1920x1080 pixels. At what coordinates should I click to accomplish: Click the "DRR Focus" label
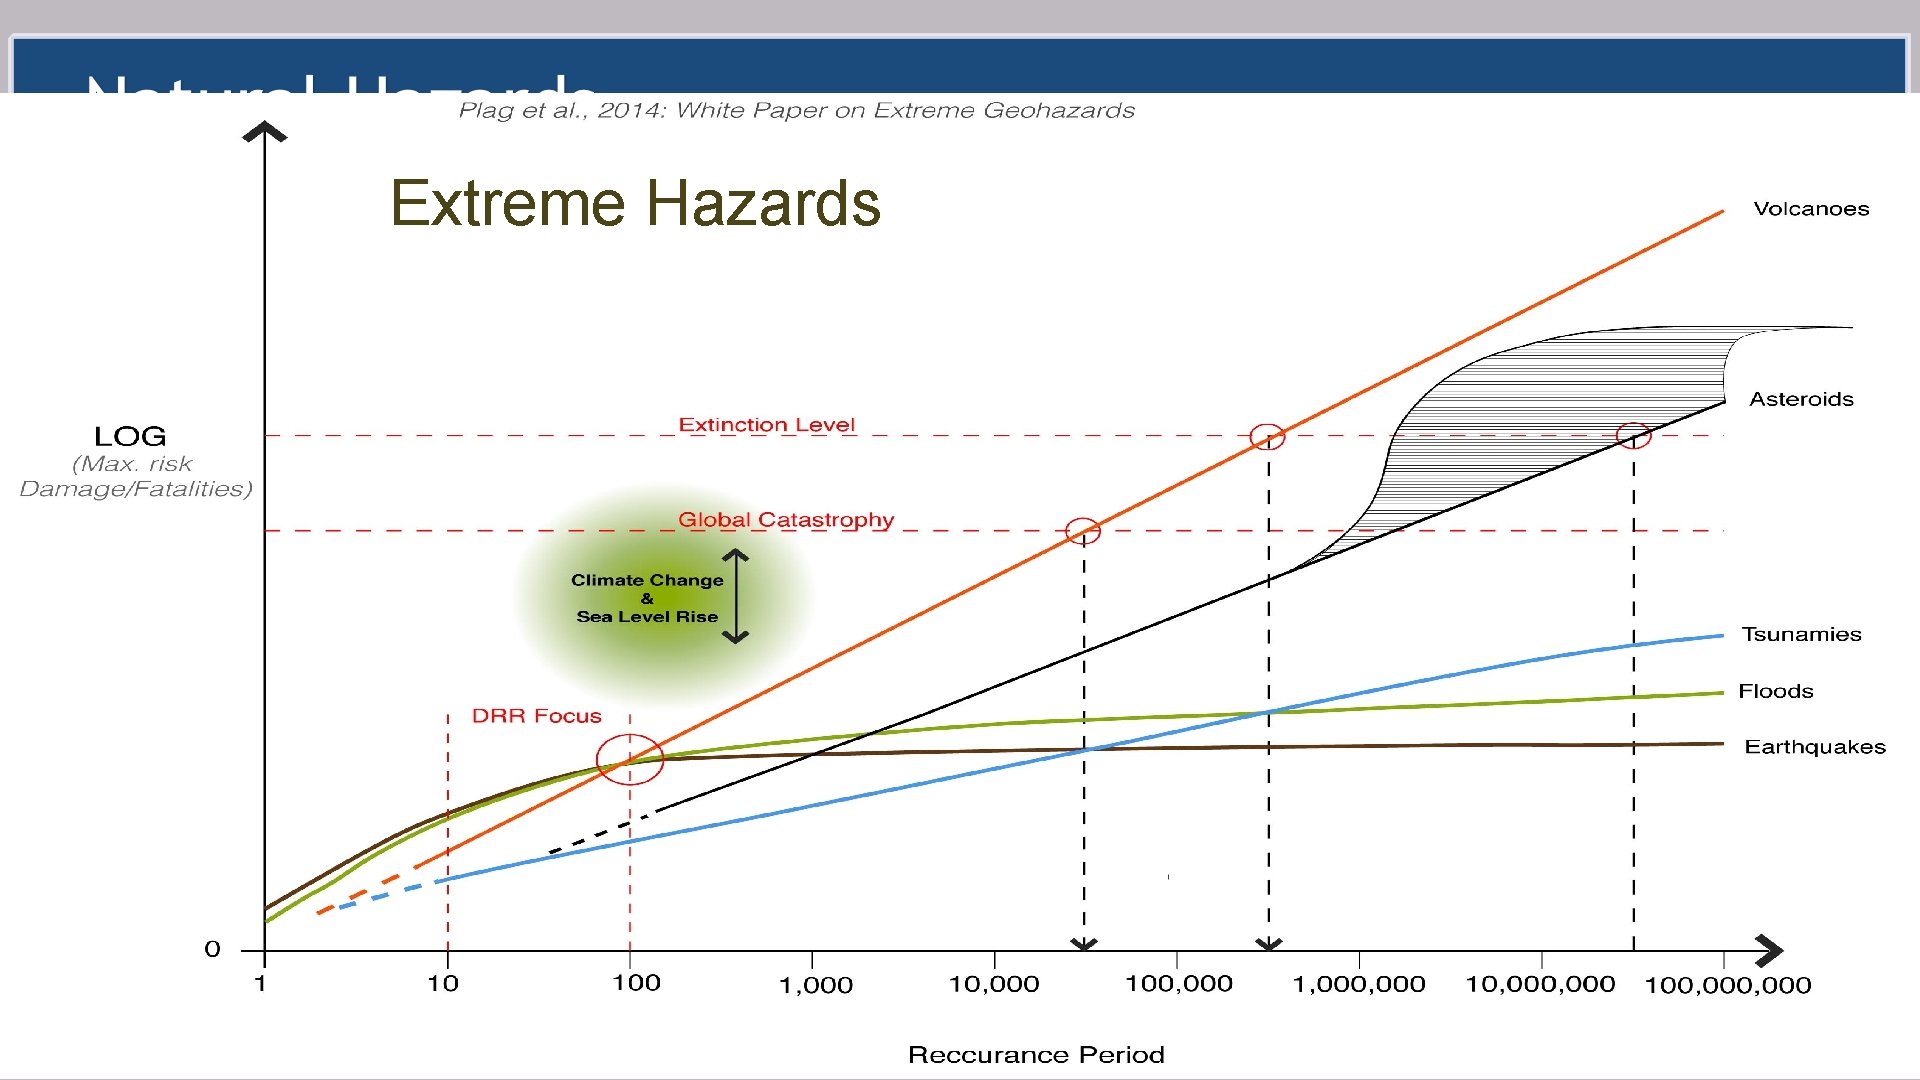536,716
